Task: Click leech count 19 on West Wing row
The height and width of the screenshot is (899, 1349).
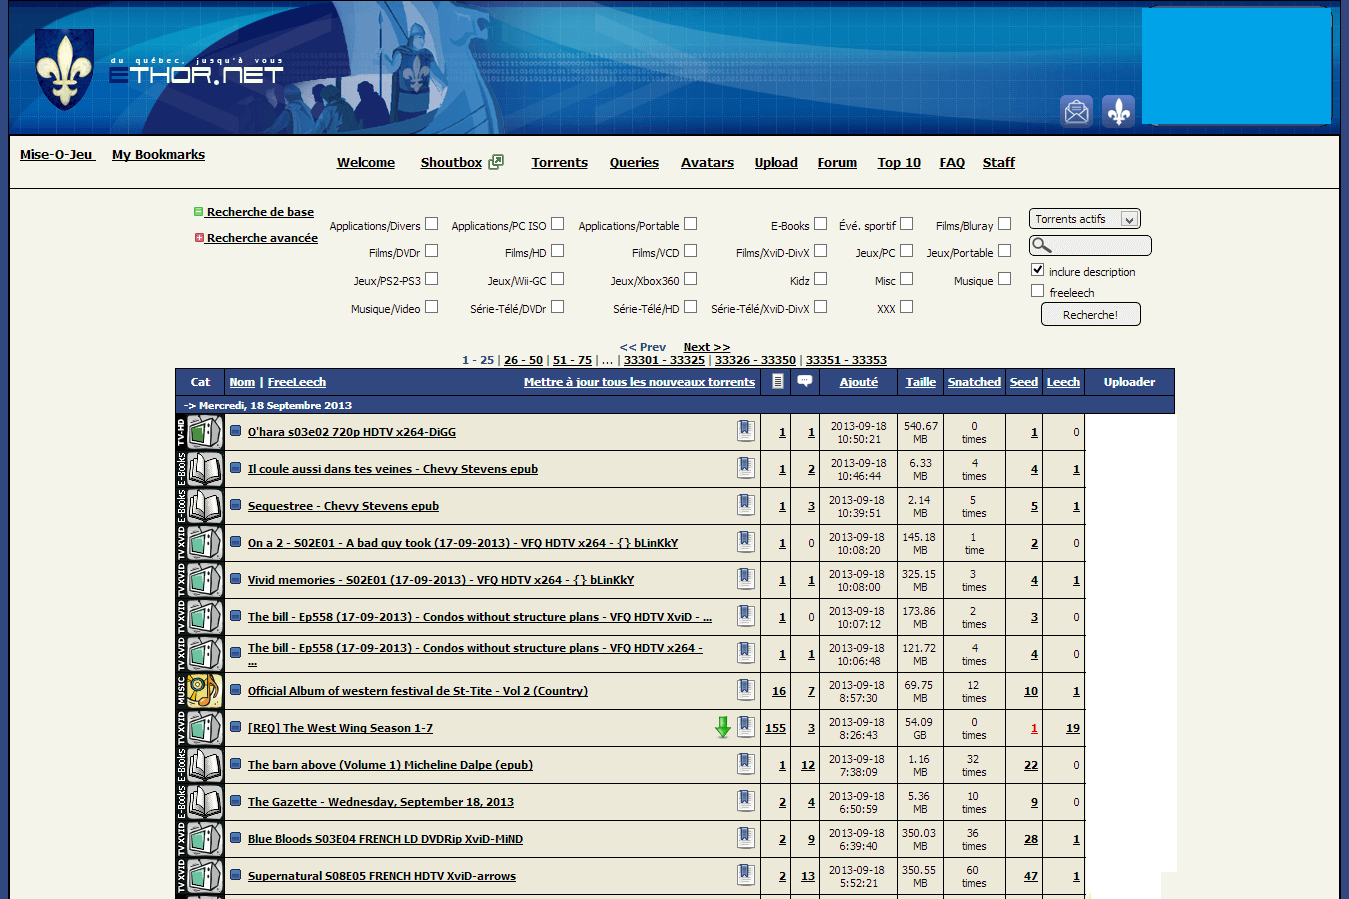Action: pyautogui.click(x=1073, y=728)
